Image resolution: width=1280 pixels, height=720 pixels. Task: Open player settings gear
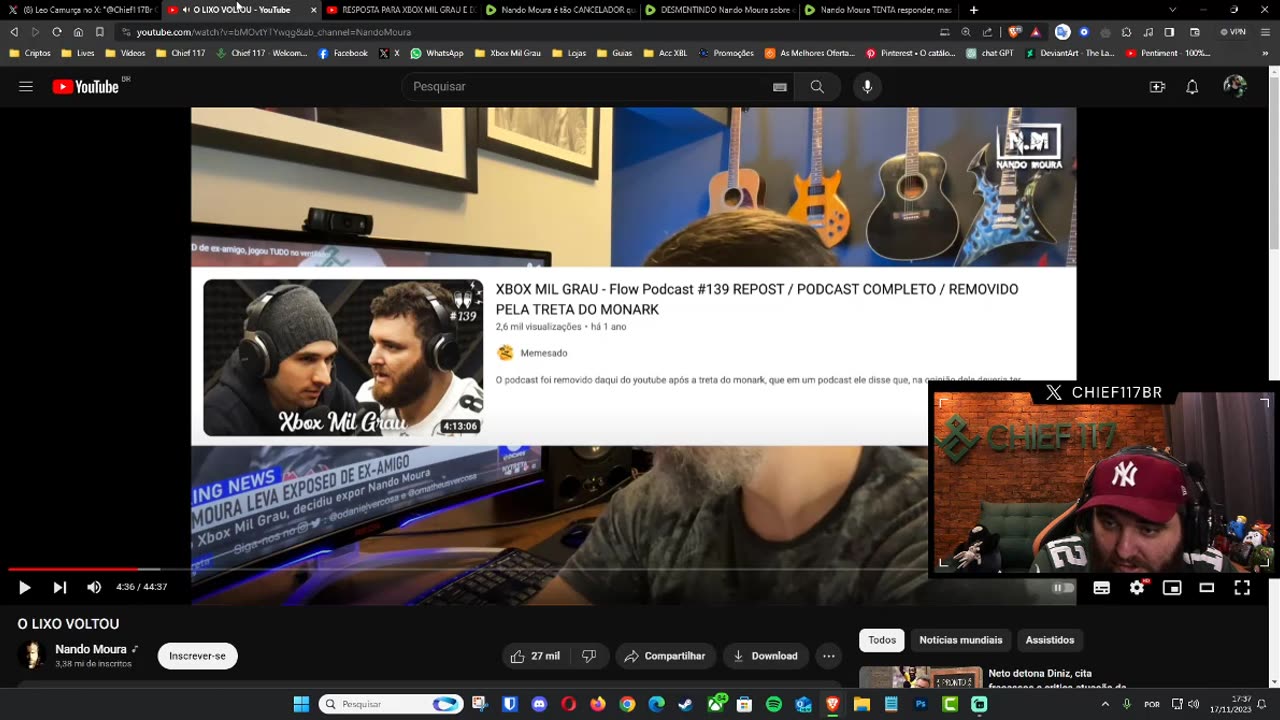[x=1137, y=588]
